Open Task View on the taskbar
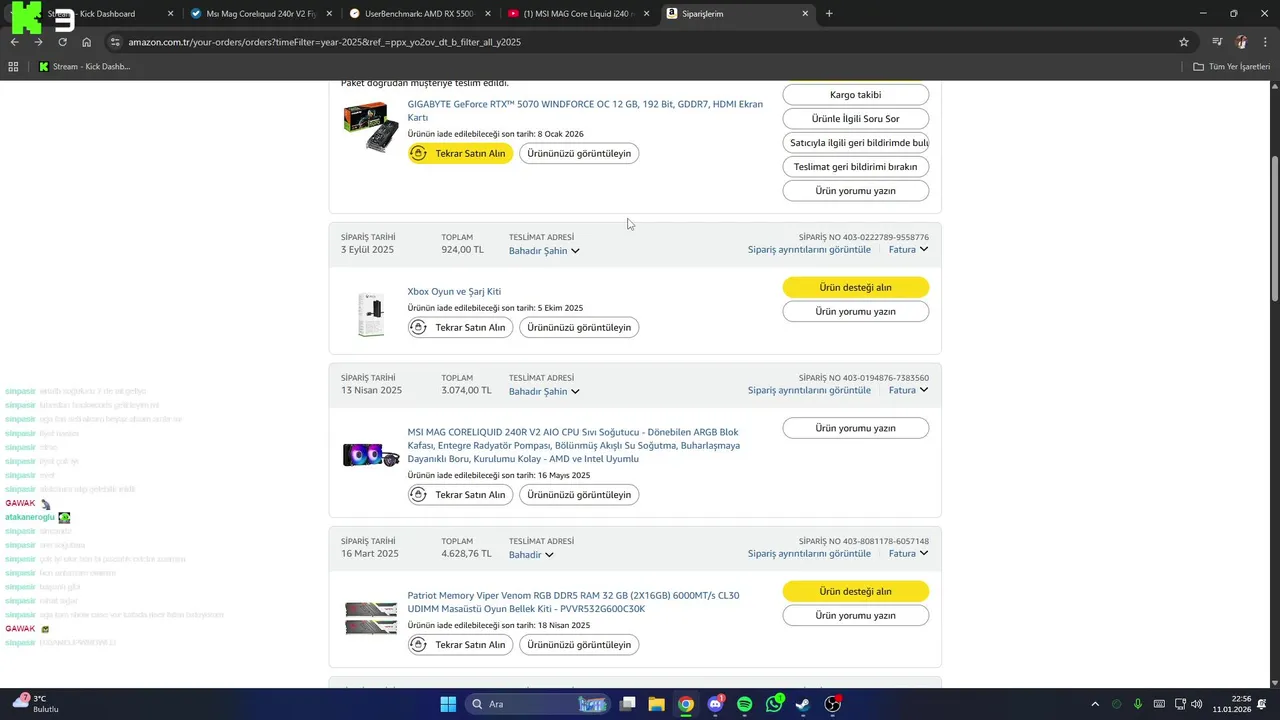Screen dimensions: 1280x720 click(627, 704)
